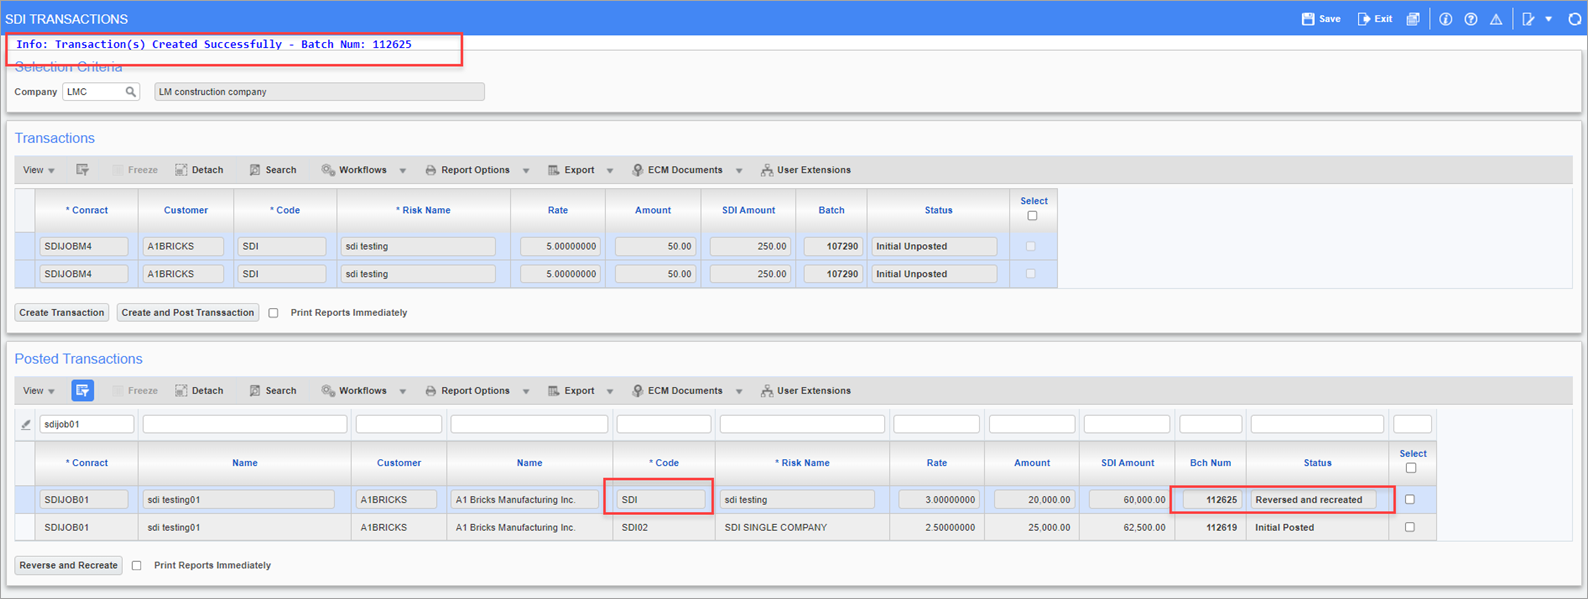Click the circular refresh icon in header

[x=1574, y=19]
